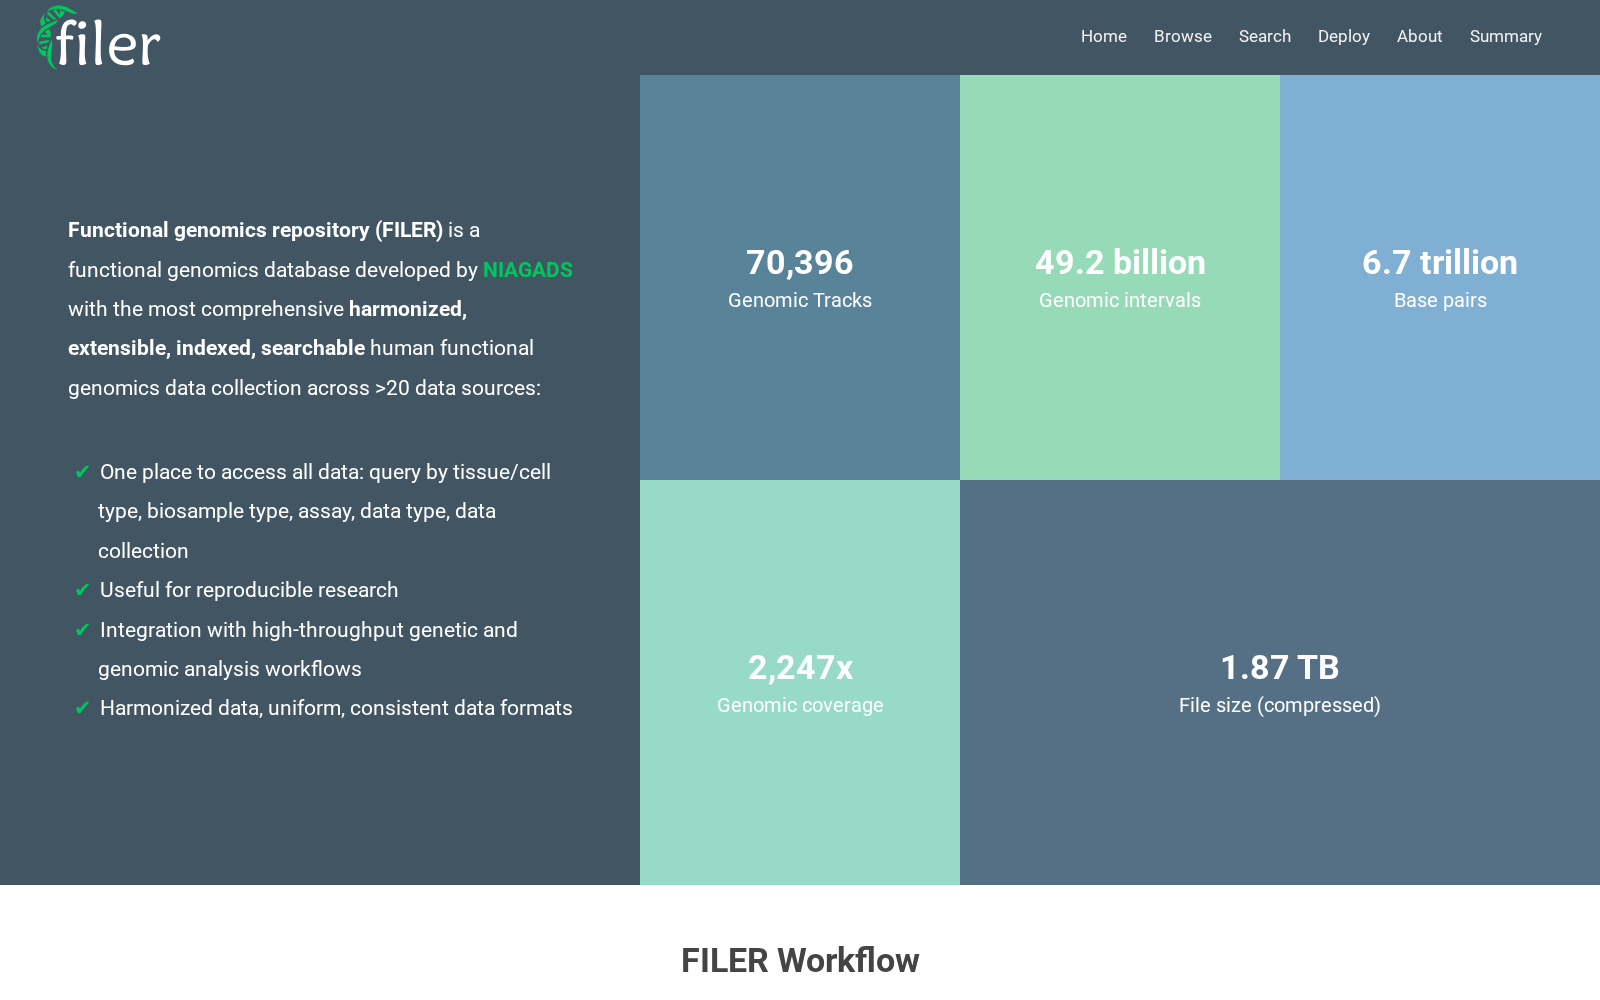Screen dimensions: 1600x1000
Task: Click the 1.87 TB File size tile
Action: 1280,682
